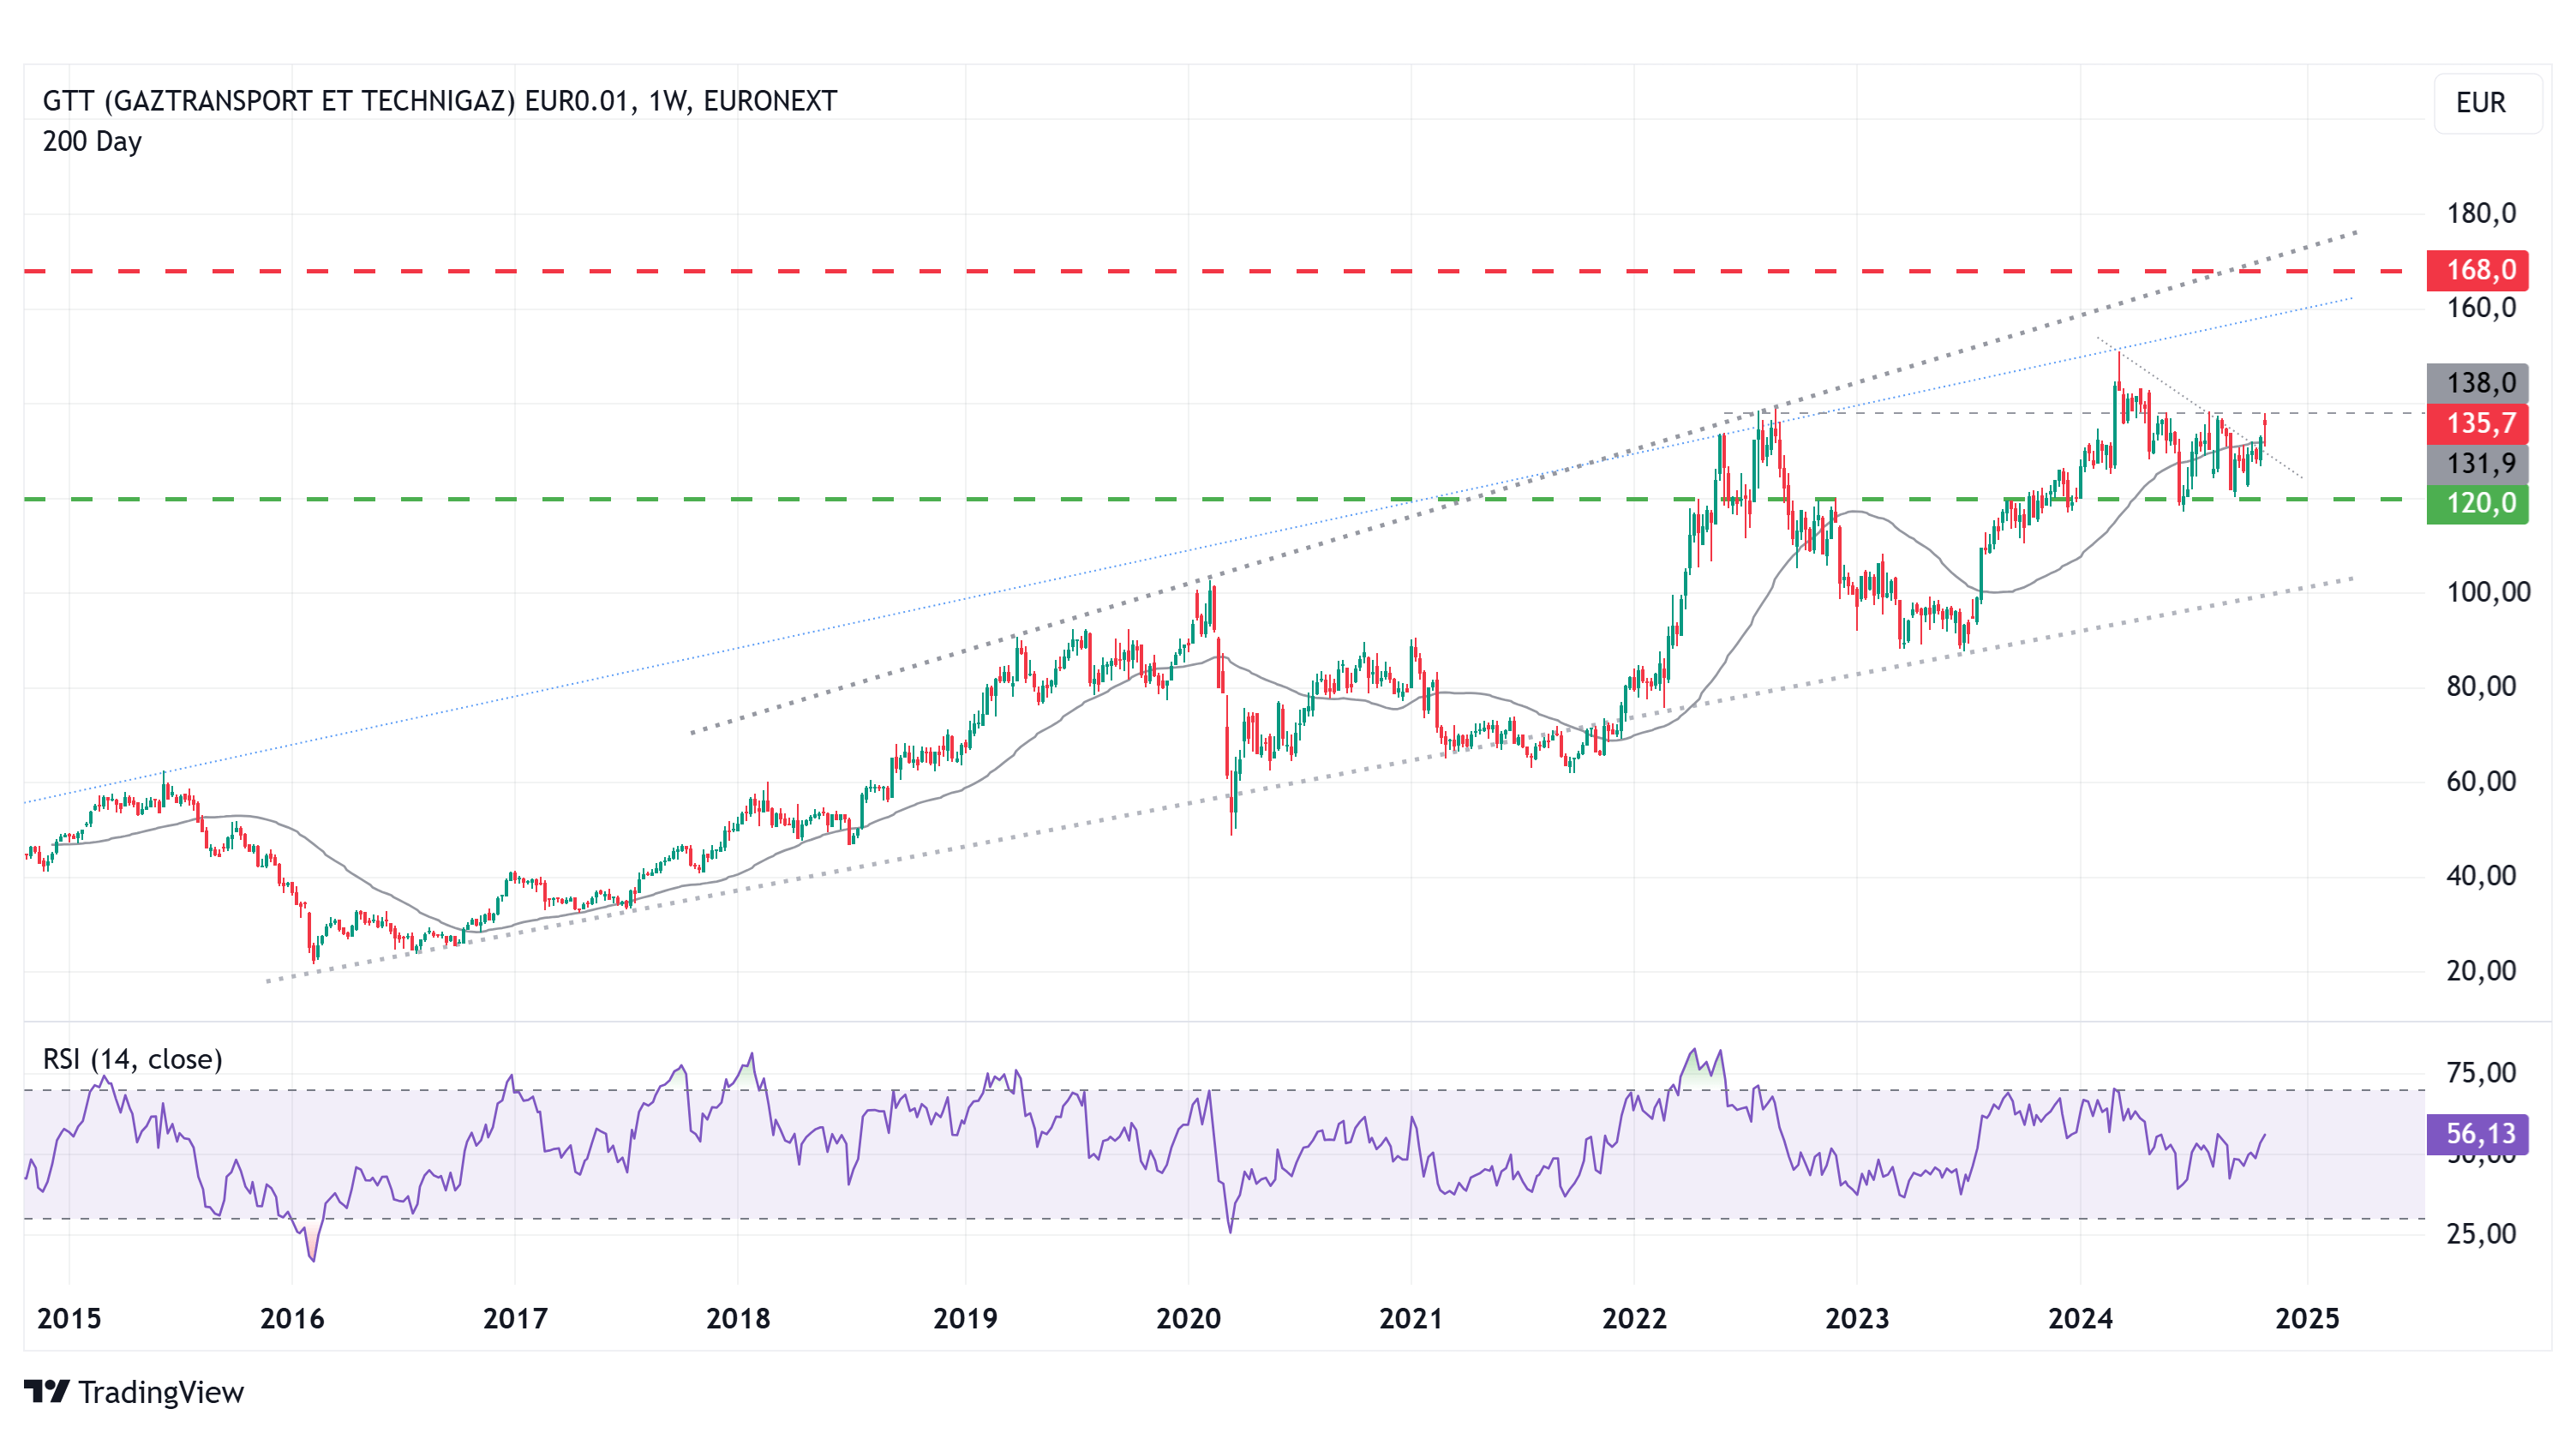Click the 2022 time axis label

pyautogui.click(x=1634, y=1318)
